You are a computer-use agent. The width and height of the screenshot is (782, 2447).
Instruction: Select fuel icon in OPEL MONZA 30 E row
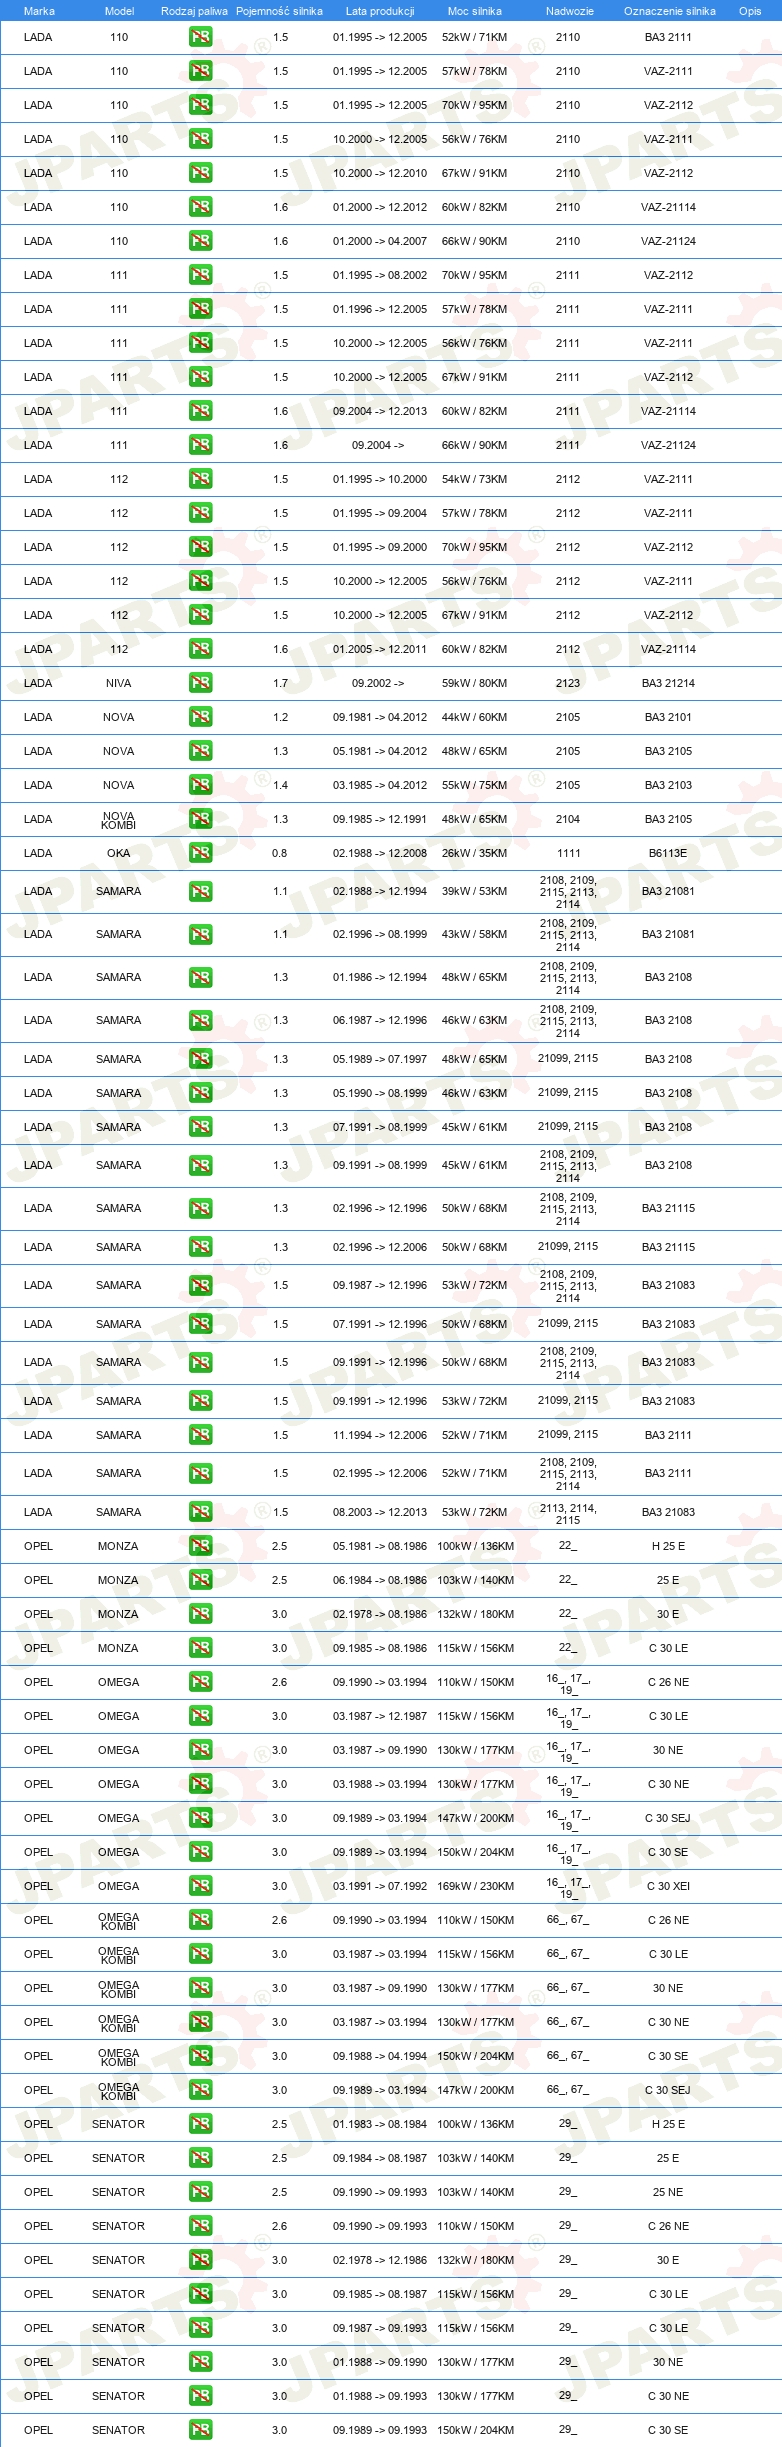(200, 1614)
